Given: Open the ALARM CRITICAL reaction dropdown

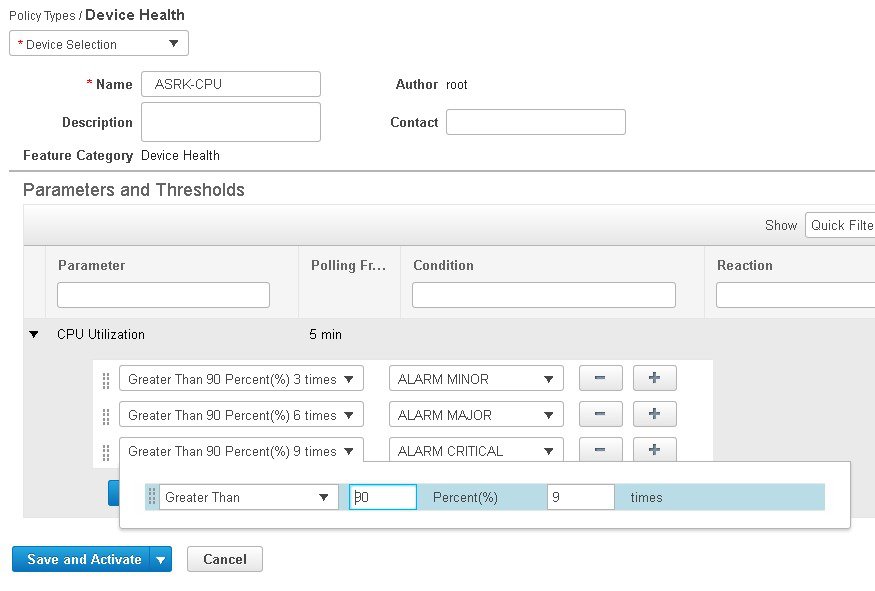Looking at the screenshot, I should pos(476,451).
